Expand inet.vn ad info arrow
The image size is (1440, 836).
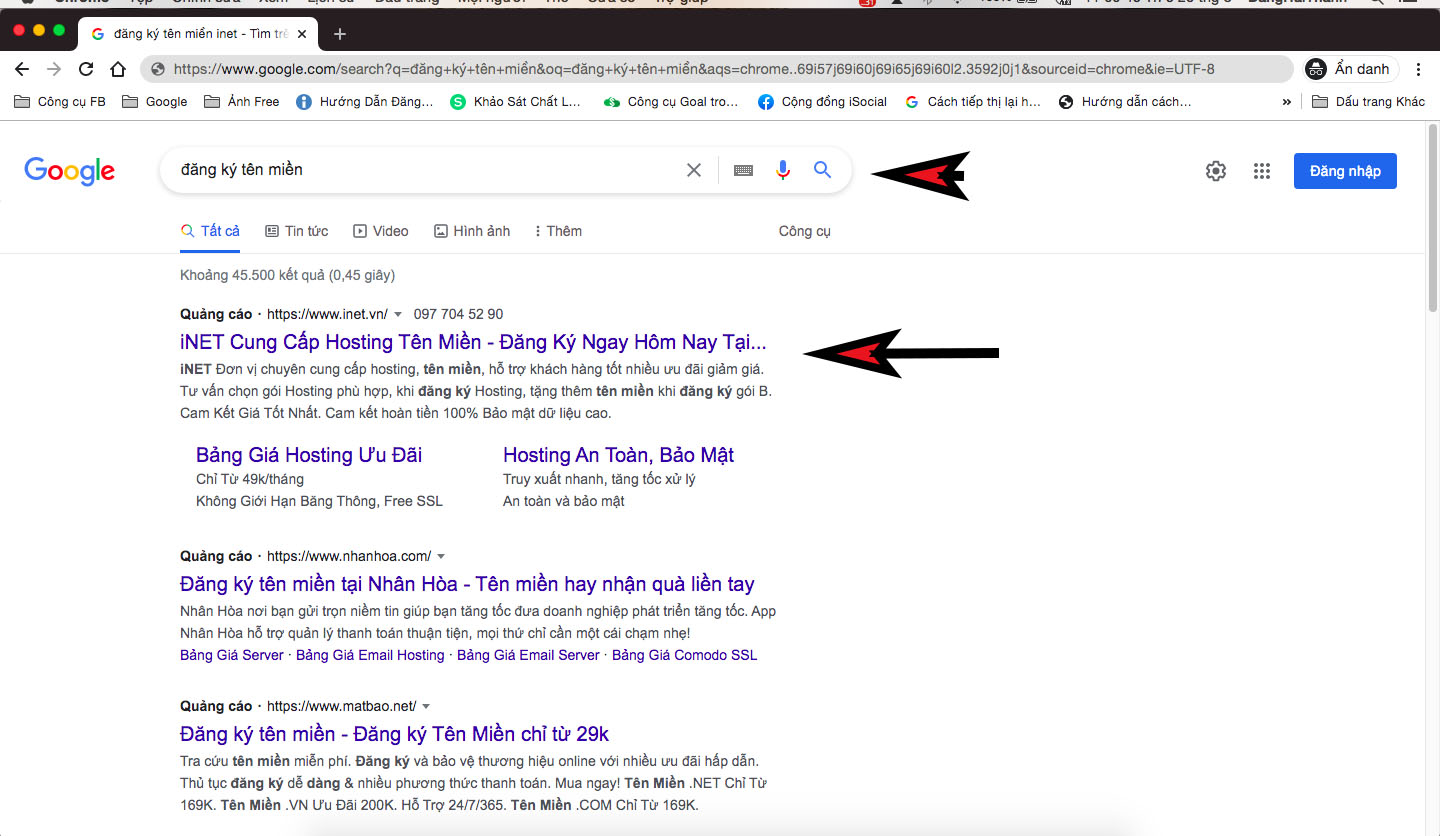pyautogui.click(x=398, y=315)
